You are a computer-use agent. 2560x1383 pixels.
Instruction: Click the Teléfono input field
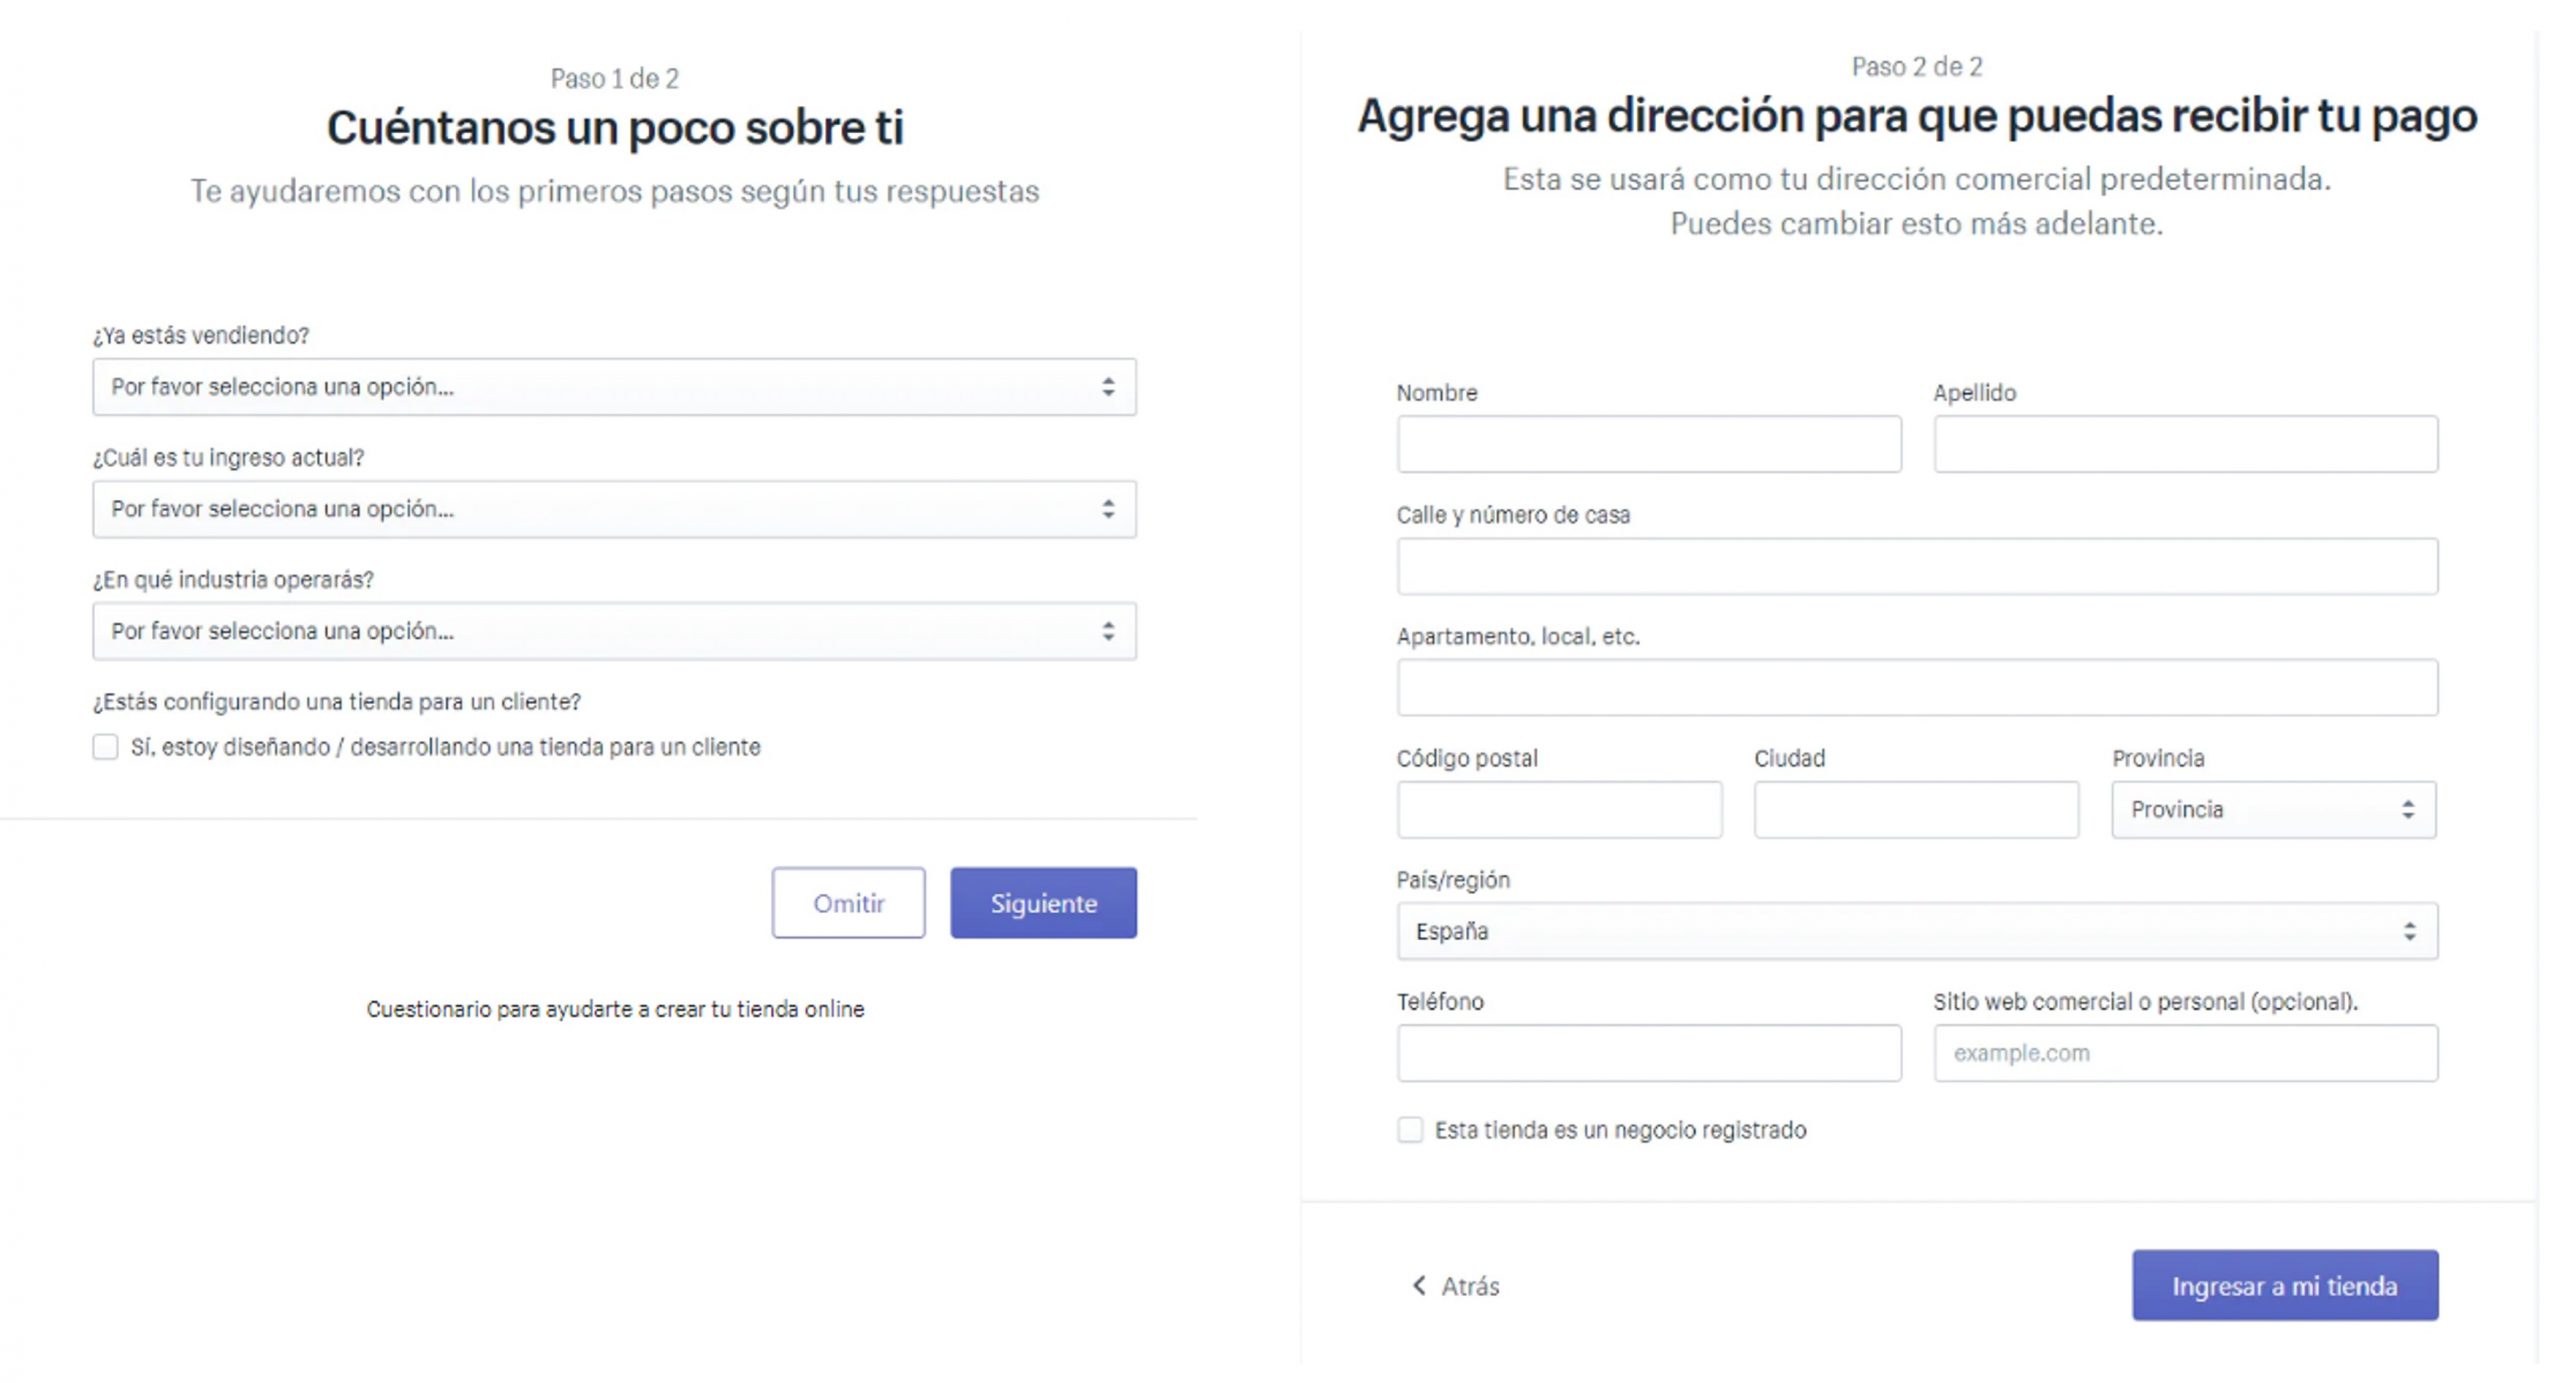tap(1648, 1053)
